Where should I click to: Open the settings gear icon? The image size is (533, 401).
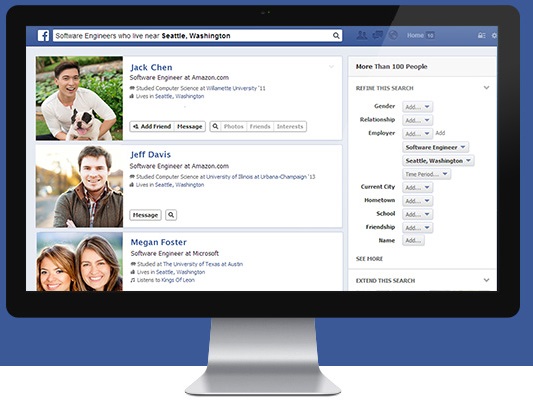[495, 35]
